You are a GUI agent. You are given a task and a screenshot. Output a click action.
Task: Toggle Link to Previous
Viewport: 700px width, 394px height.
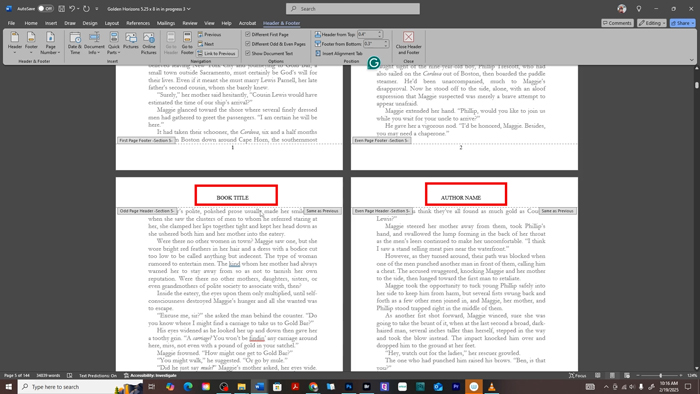pos(217,53)
